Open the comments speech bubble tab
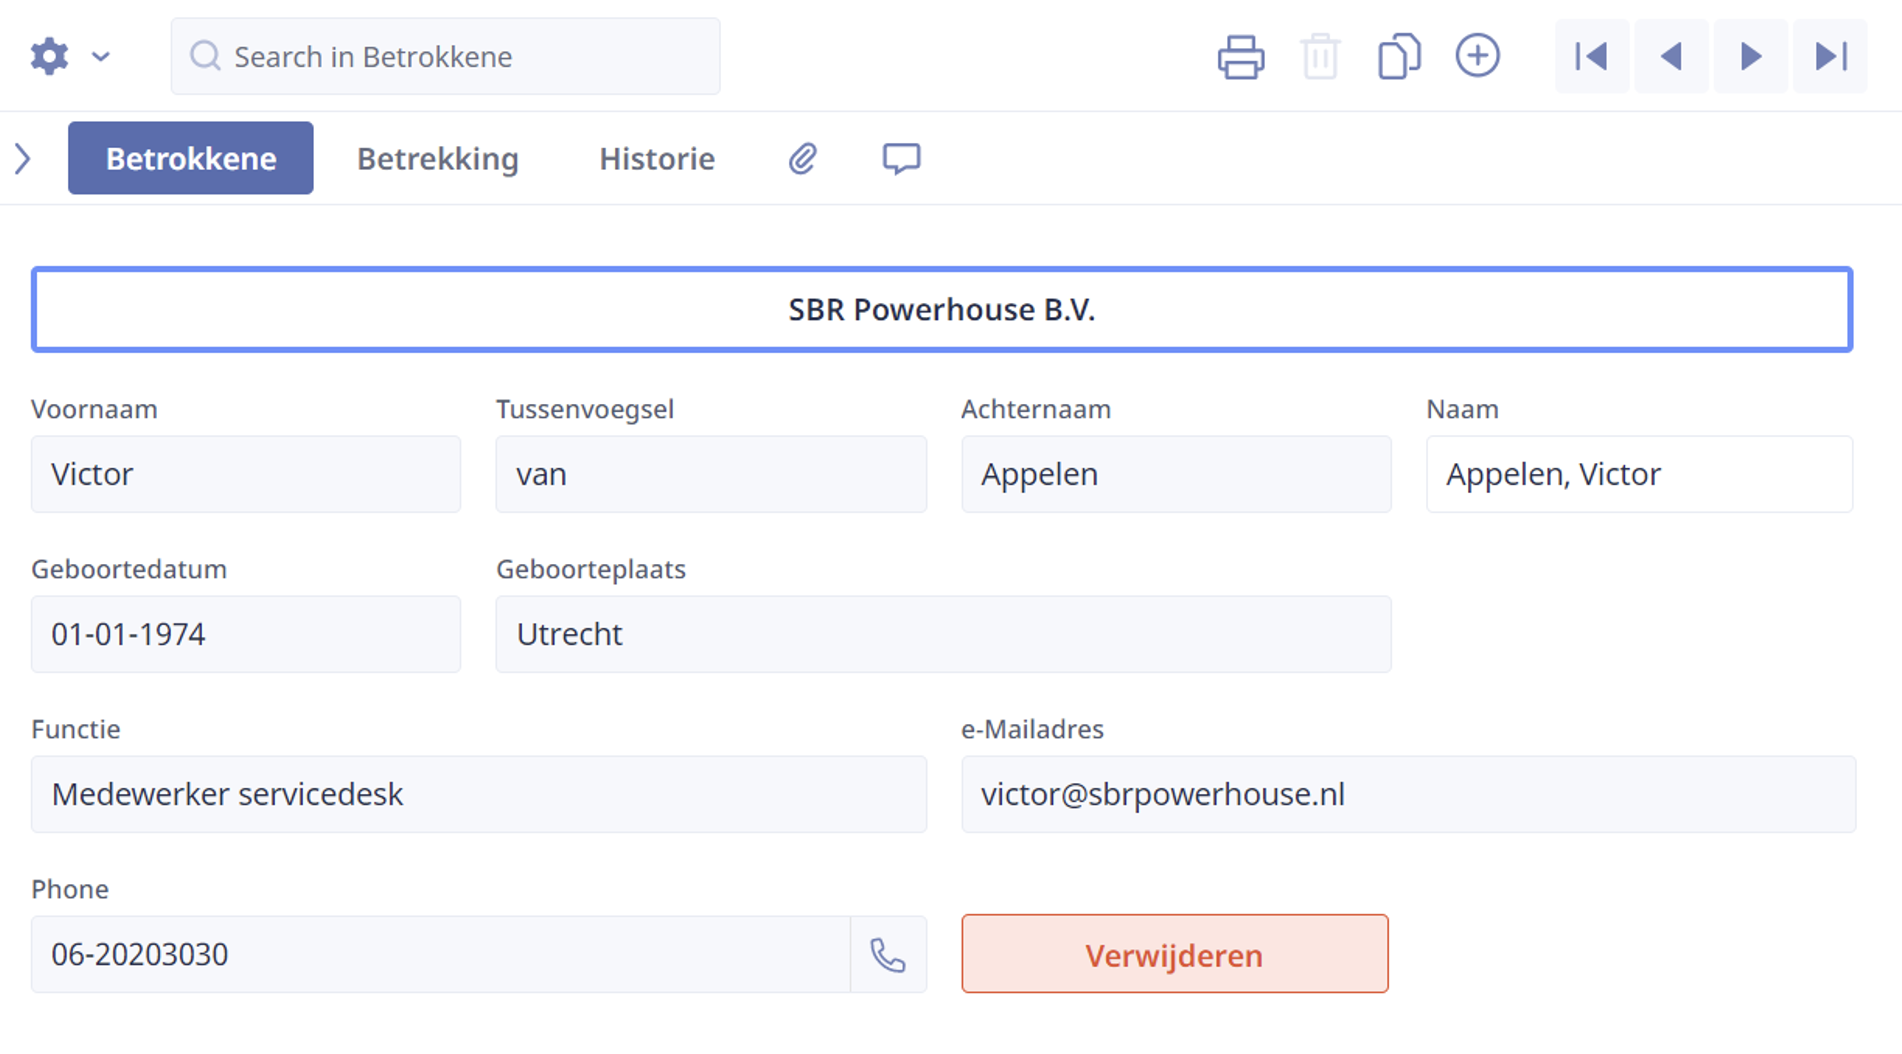Image resolution: width=1902 pixels, height=1054 pixels. [901, 158]
